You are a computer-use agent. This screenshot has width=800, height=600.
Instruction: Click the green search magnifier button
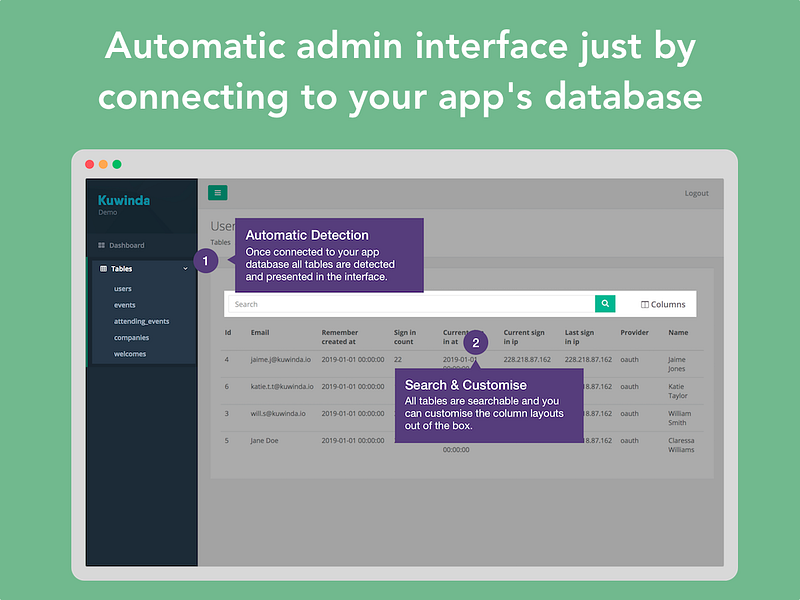pos(605,304)
